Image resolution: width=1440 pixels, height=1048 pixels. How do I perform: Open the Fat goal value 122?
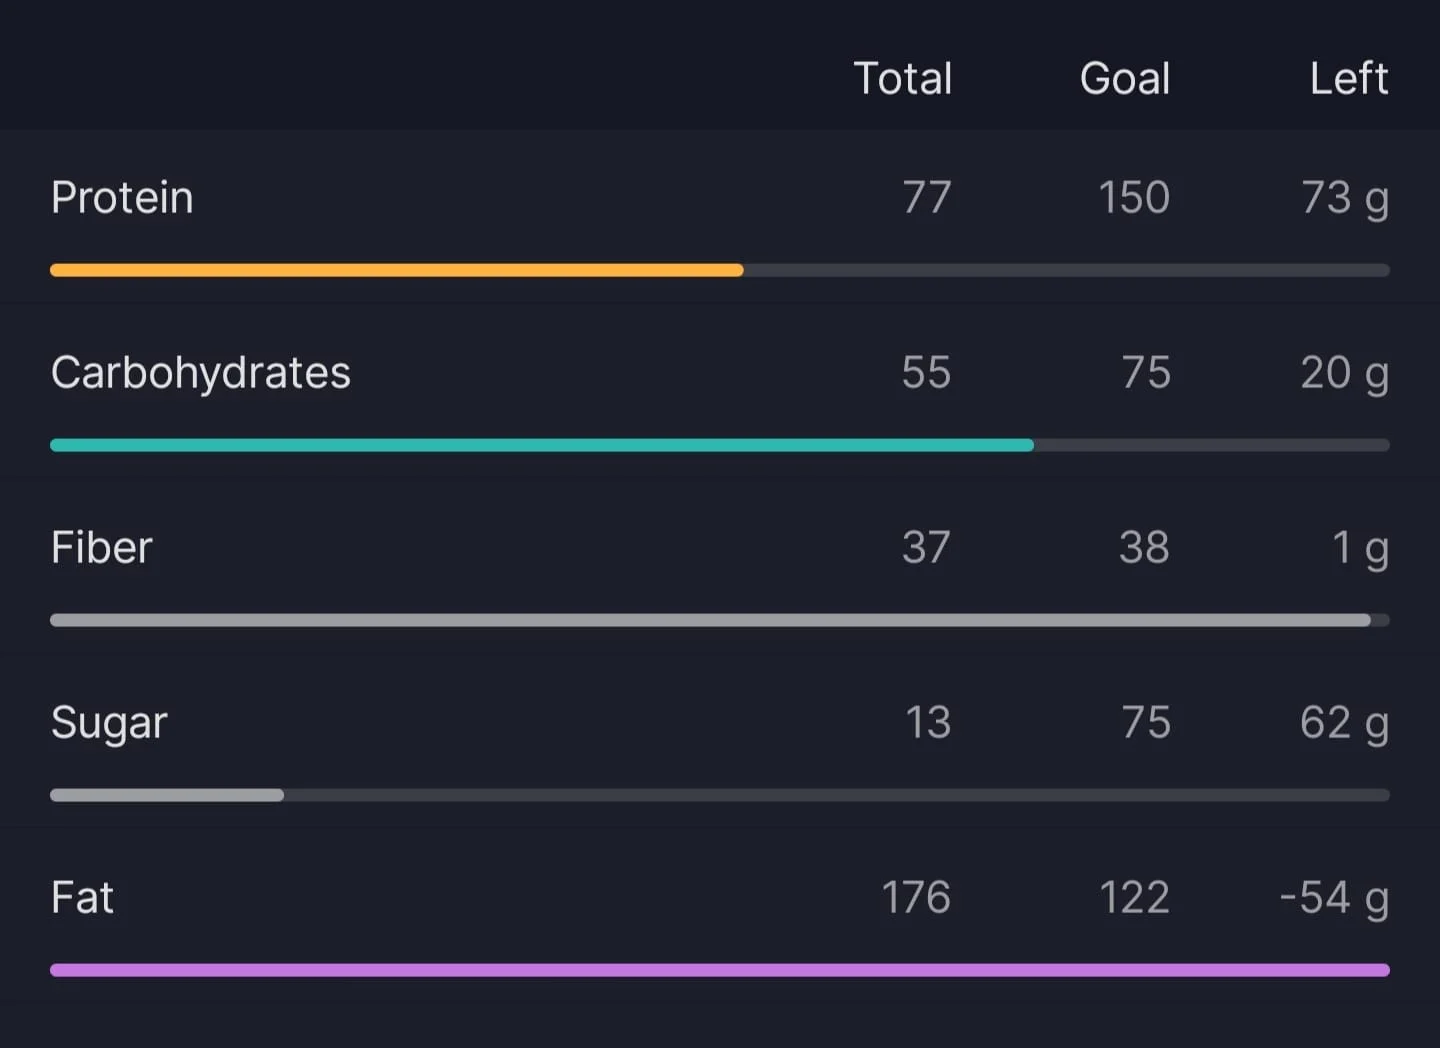click(x=1134, y=897)
